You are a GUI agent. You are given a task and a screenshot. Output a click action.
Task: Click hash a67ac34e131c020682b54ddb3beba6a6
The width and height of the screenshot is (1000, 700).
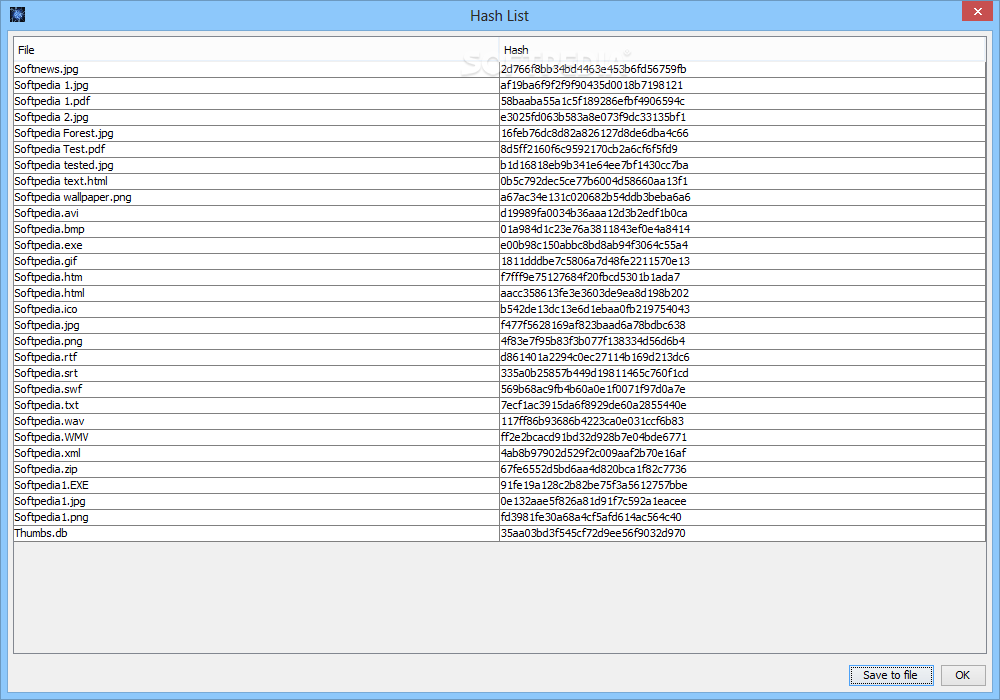point(596,197)
